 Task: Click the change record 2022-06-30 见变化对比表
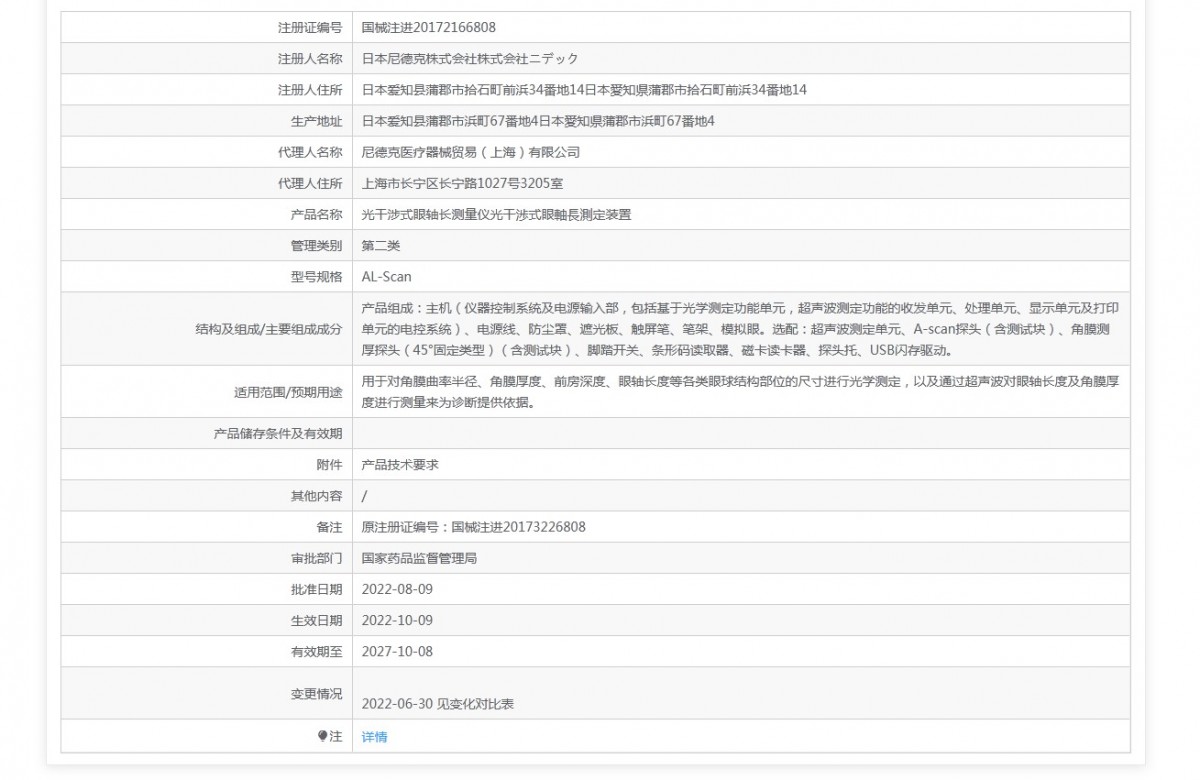[x=437, y=704]
